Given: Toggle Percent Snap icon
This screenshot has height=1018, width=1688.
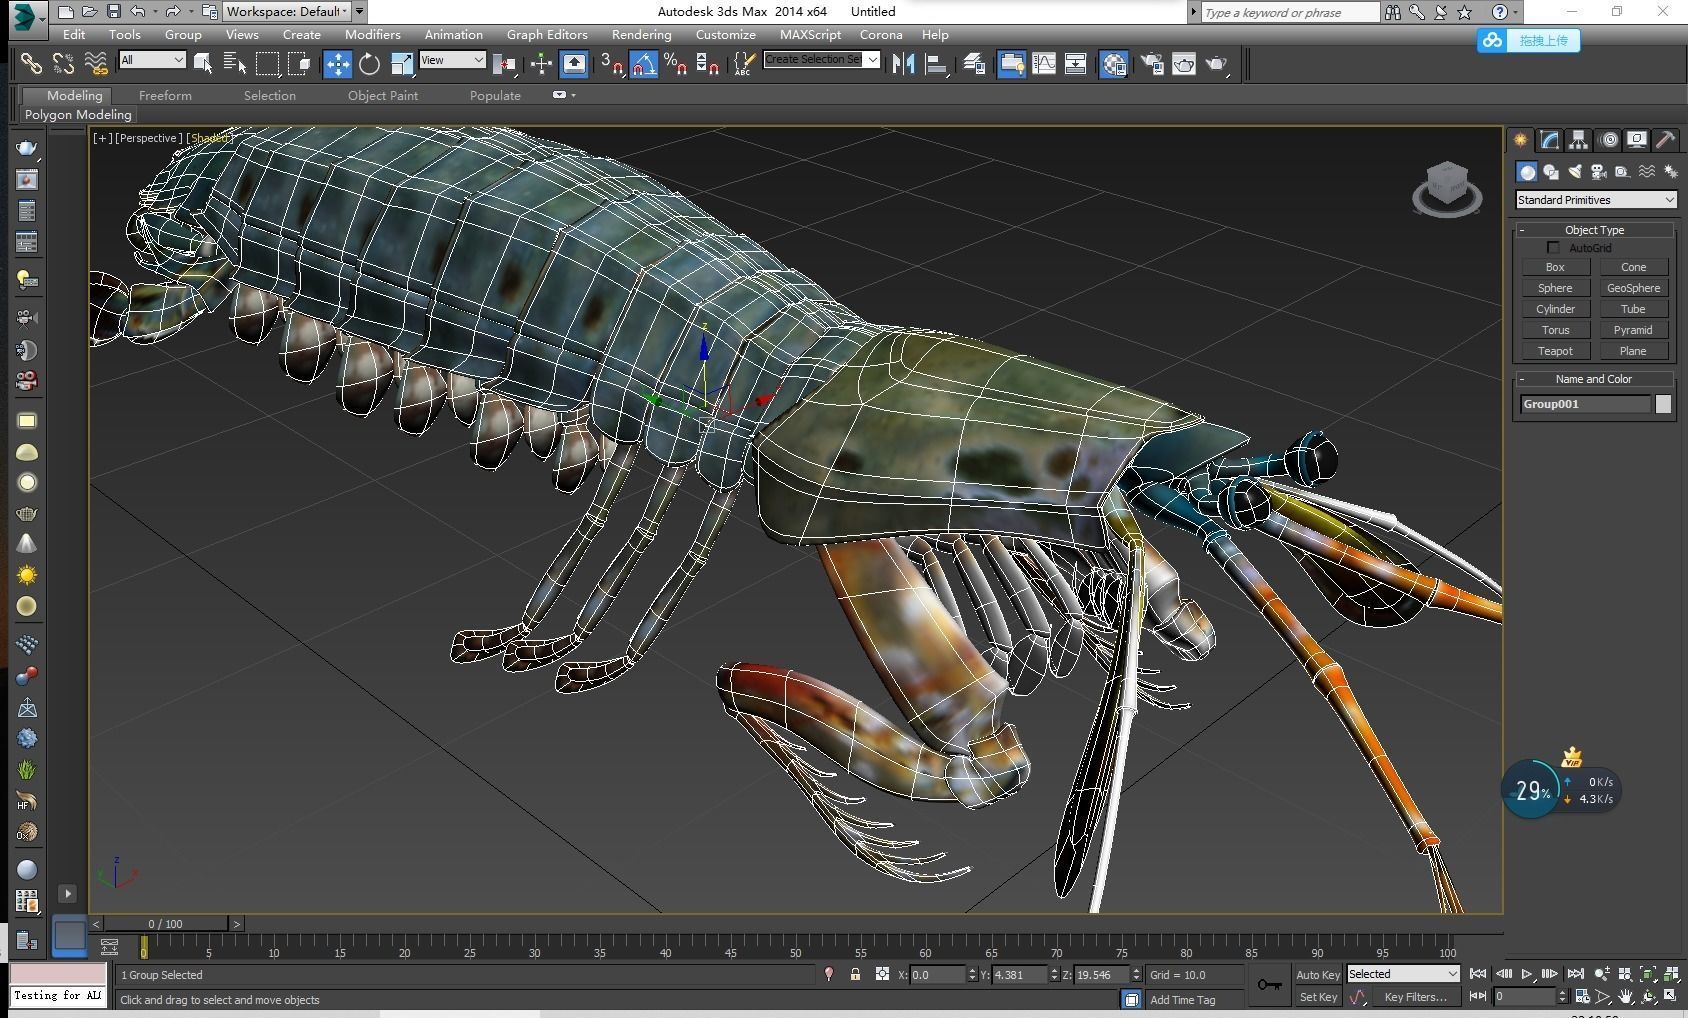Looking at the screenshot, I should pos(675,64).
